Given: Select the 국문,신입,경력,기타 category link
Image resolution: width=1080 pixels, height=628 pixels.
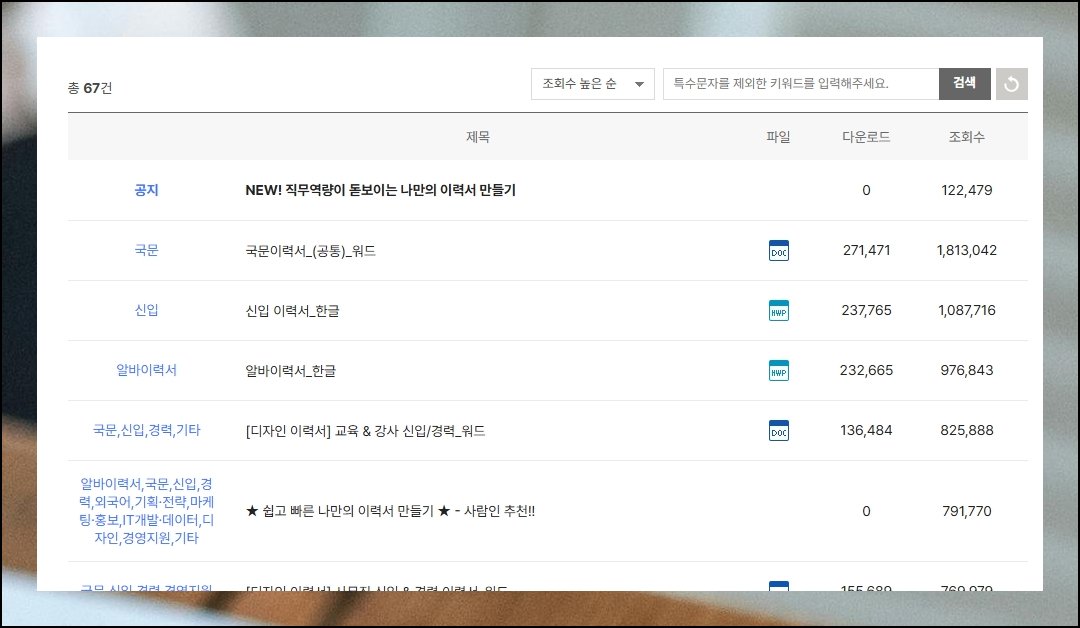Looking at the screenshot, I should coord(146,430).
